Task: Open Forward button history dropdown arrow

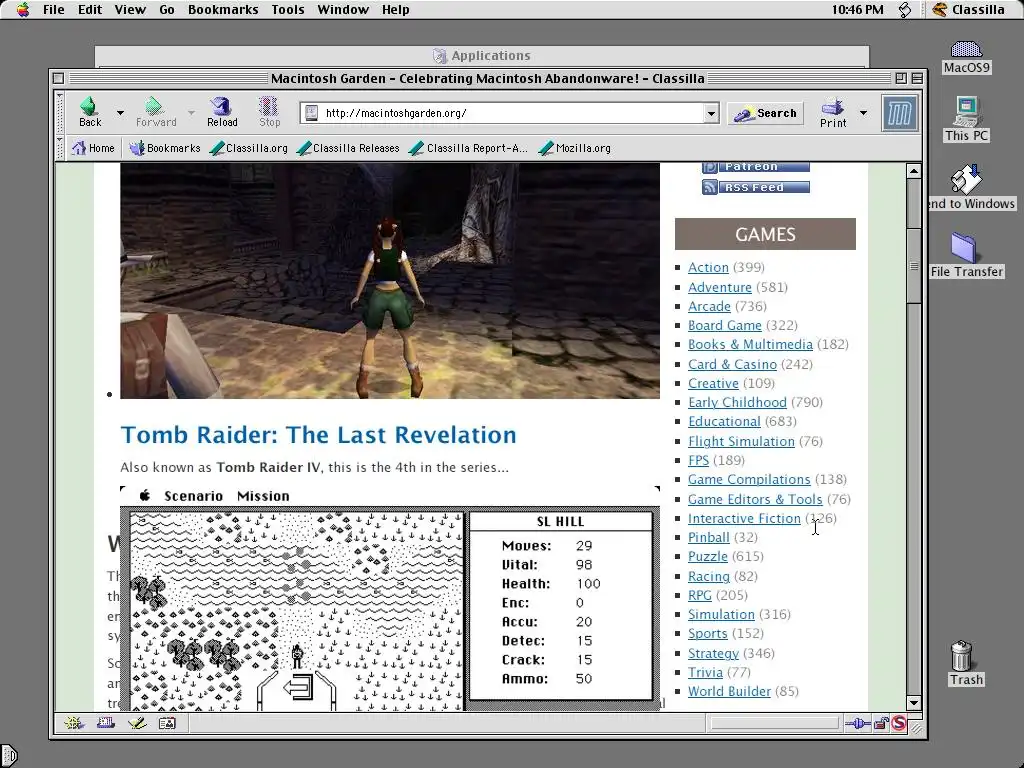Action: tap(191, 113)
